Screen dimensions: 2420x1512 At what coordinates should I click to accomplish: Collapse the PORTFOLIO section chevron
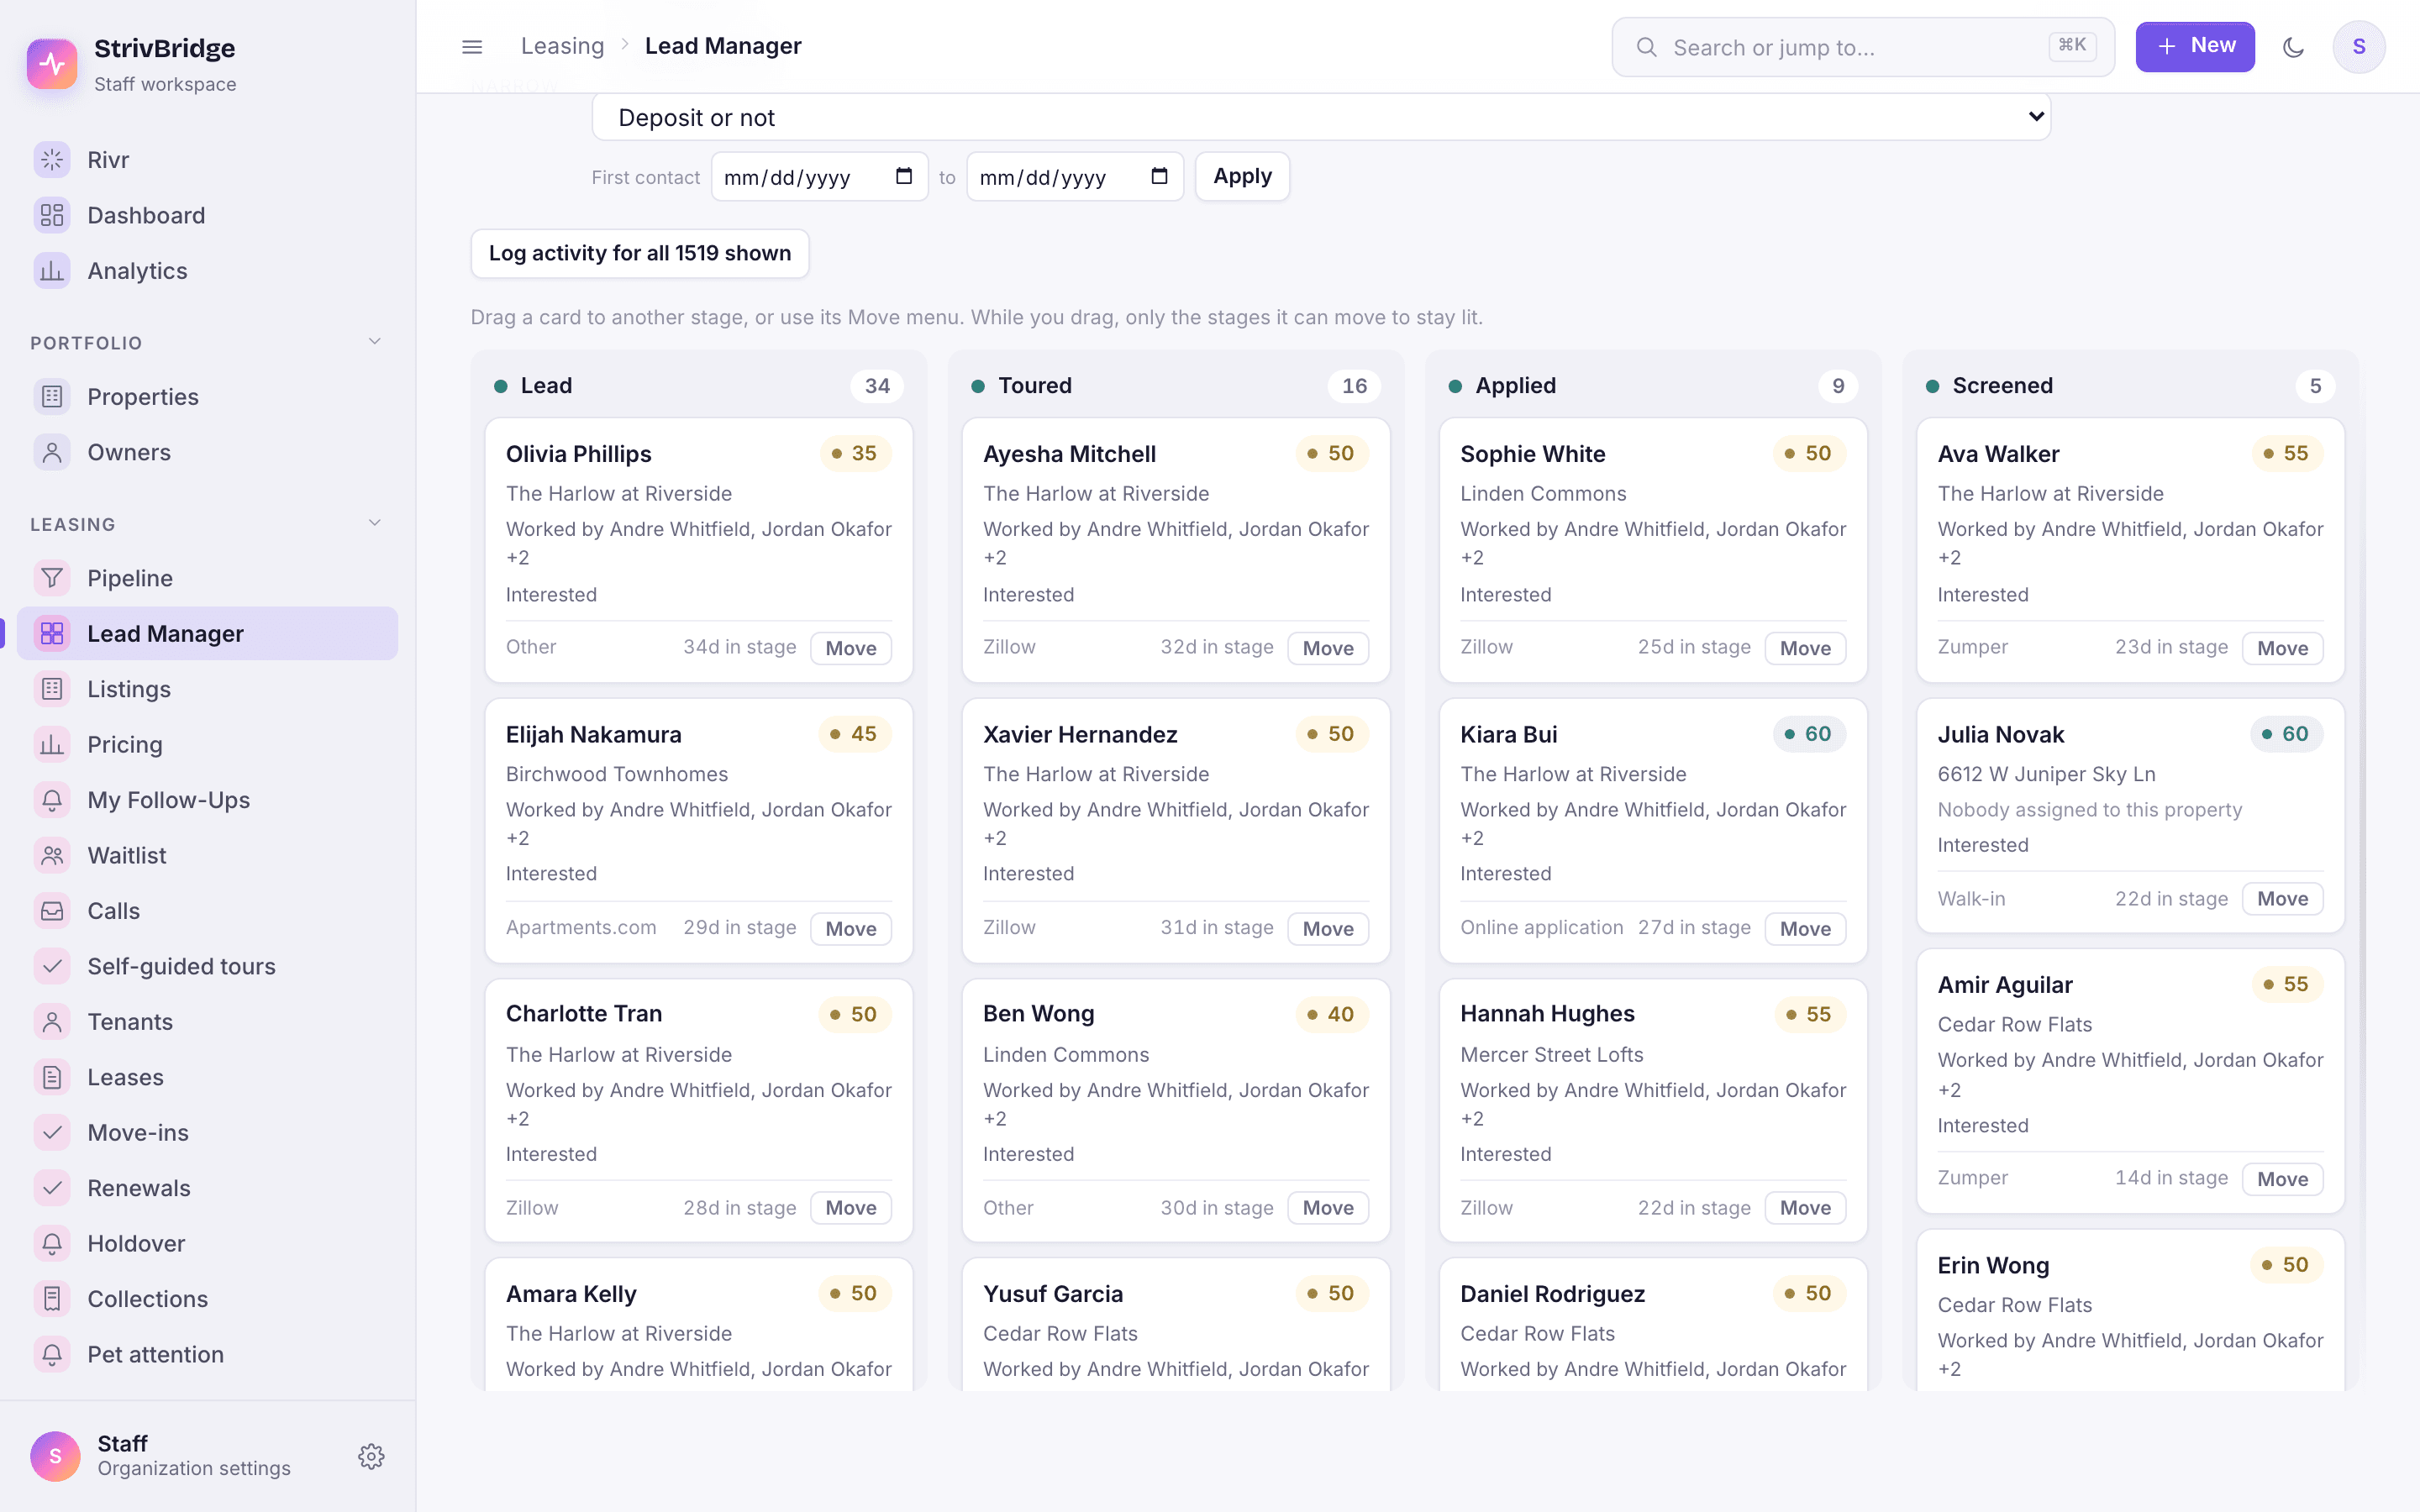point(374,342)
